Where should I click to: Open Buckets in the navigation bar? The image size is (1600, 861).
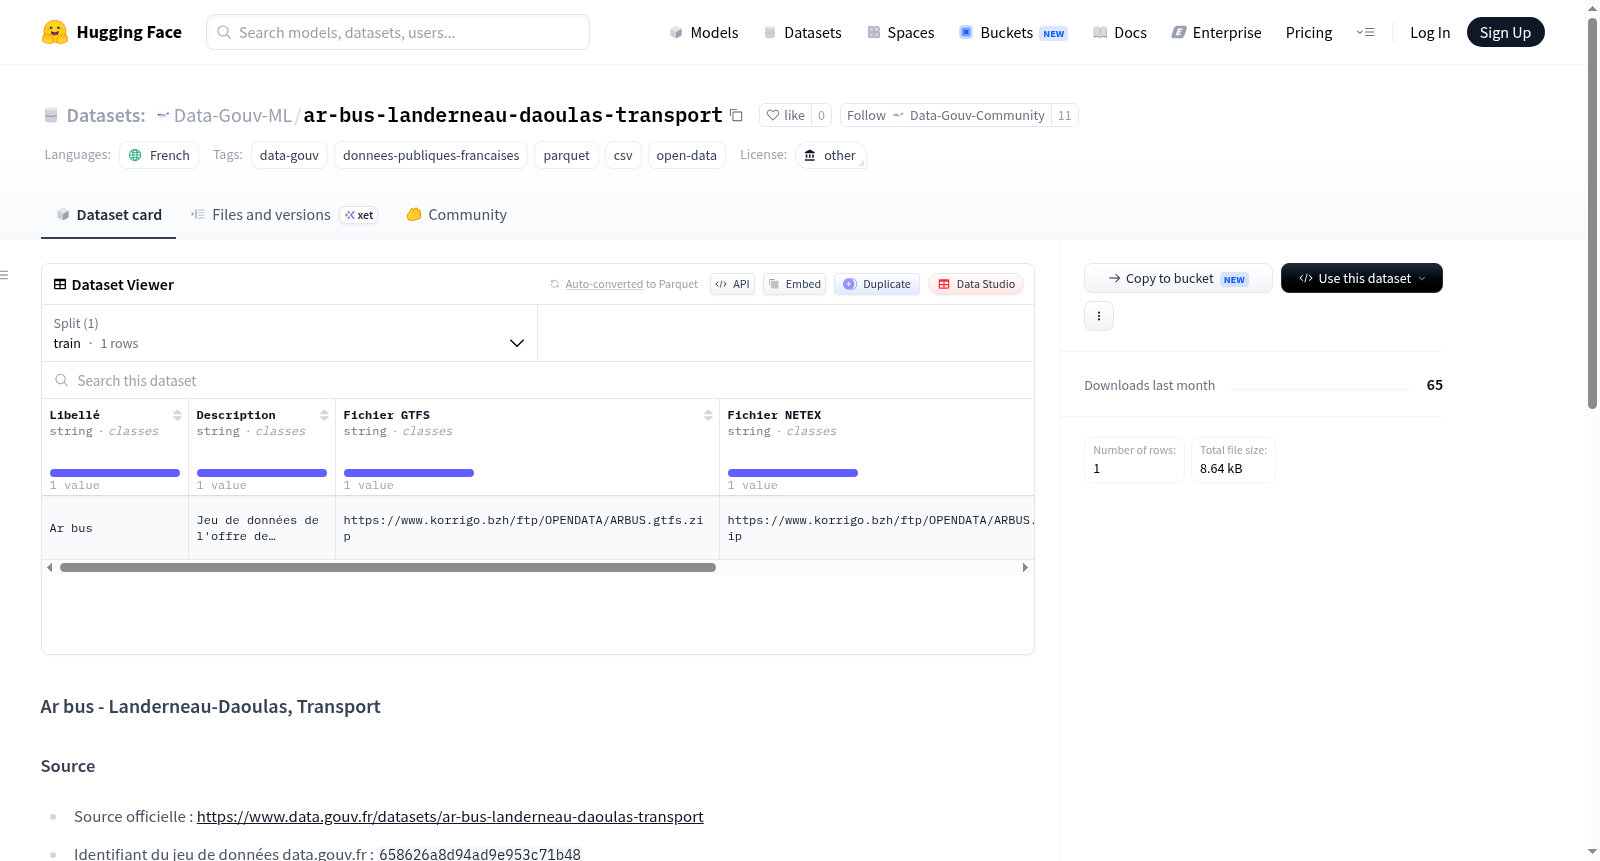tap(1013, 32)
